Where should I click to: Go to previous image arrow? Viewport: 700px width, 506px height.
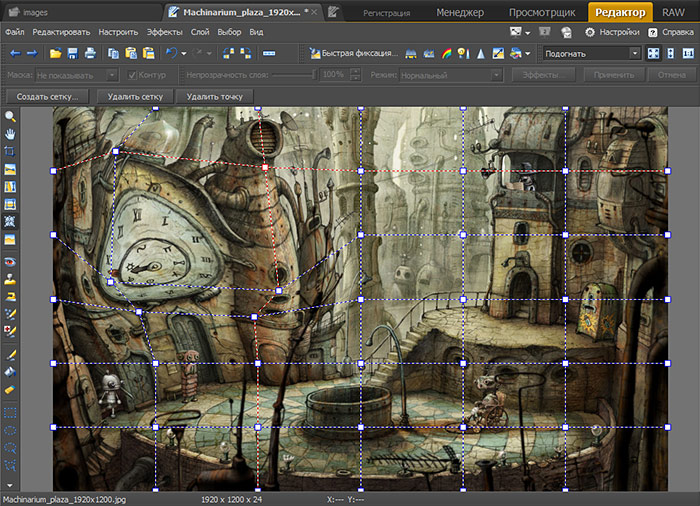(x=15, y=54)
